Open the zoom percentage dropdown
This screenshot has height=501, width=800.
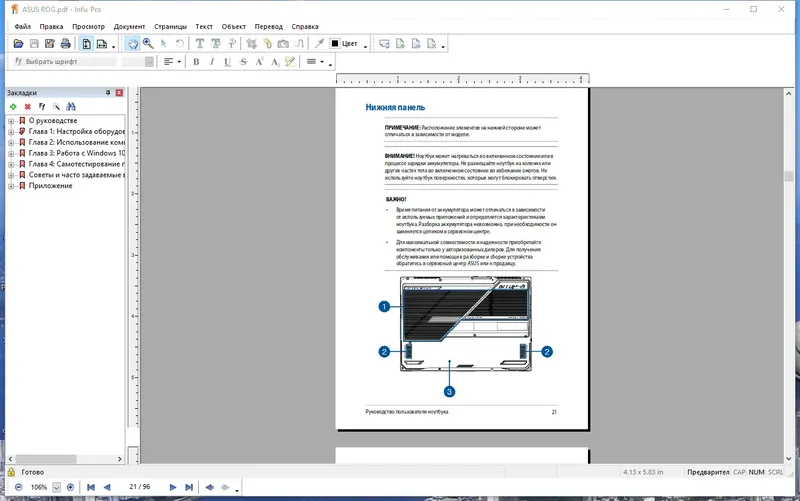(56, 487)
